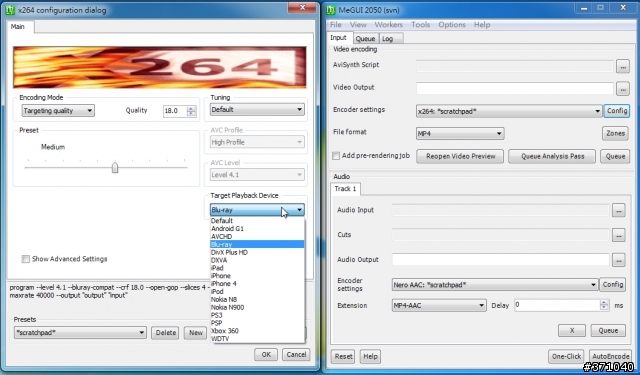Open x264 encoder Config in MeGUI

click(x=616, y=111)
